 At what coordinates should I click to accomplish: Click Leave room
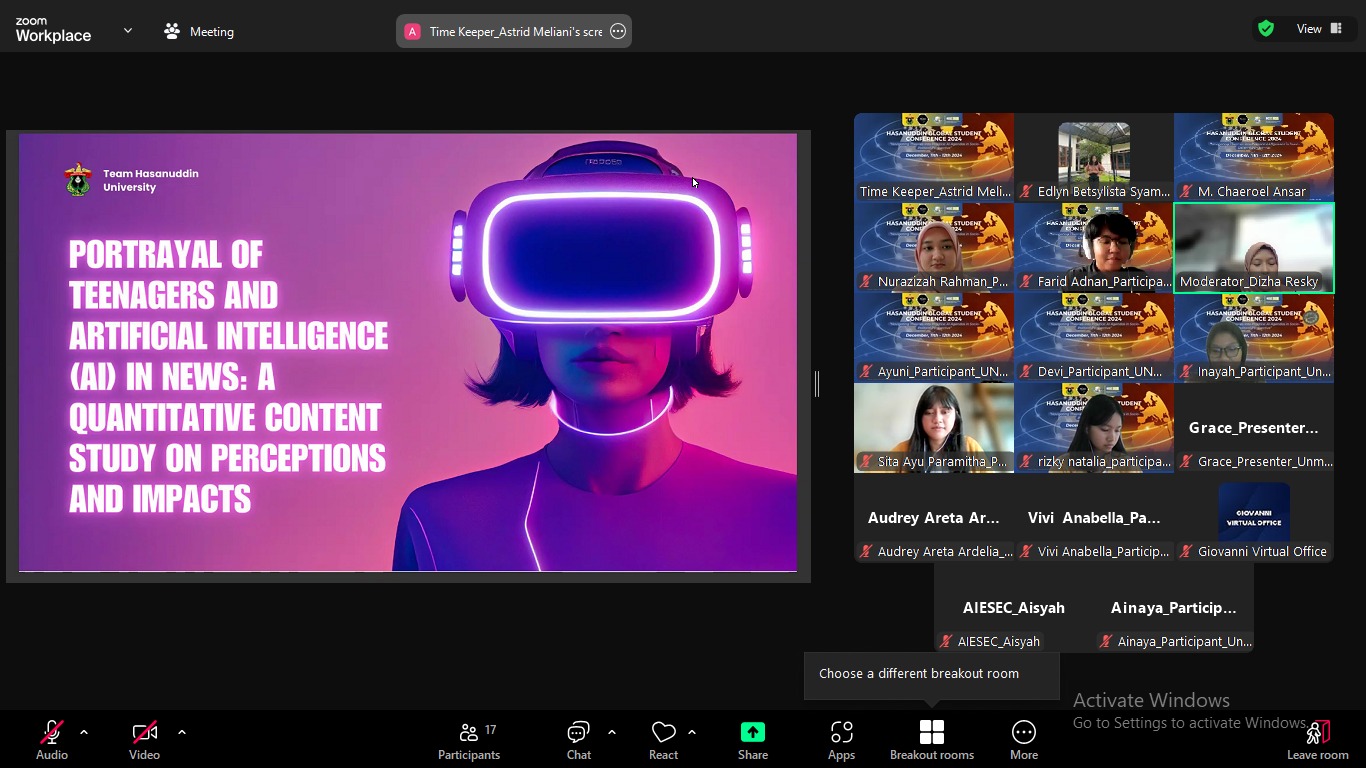(1318, 740)
